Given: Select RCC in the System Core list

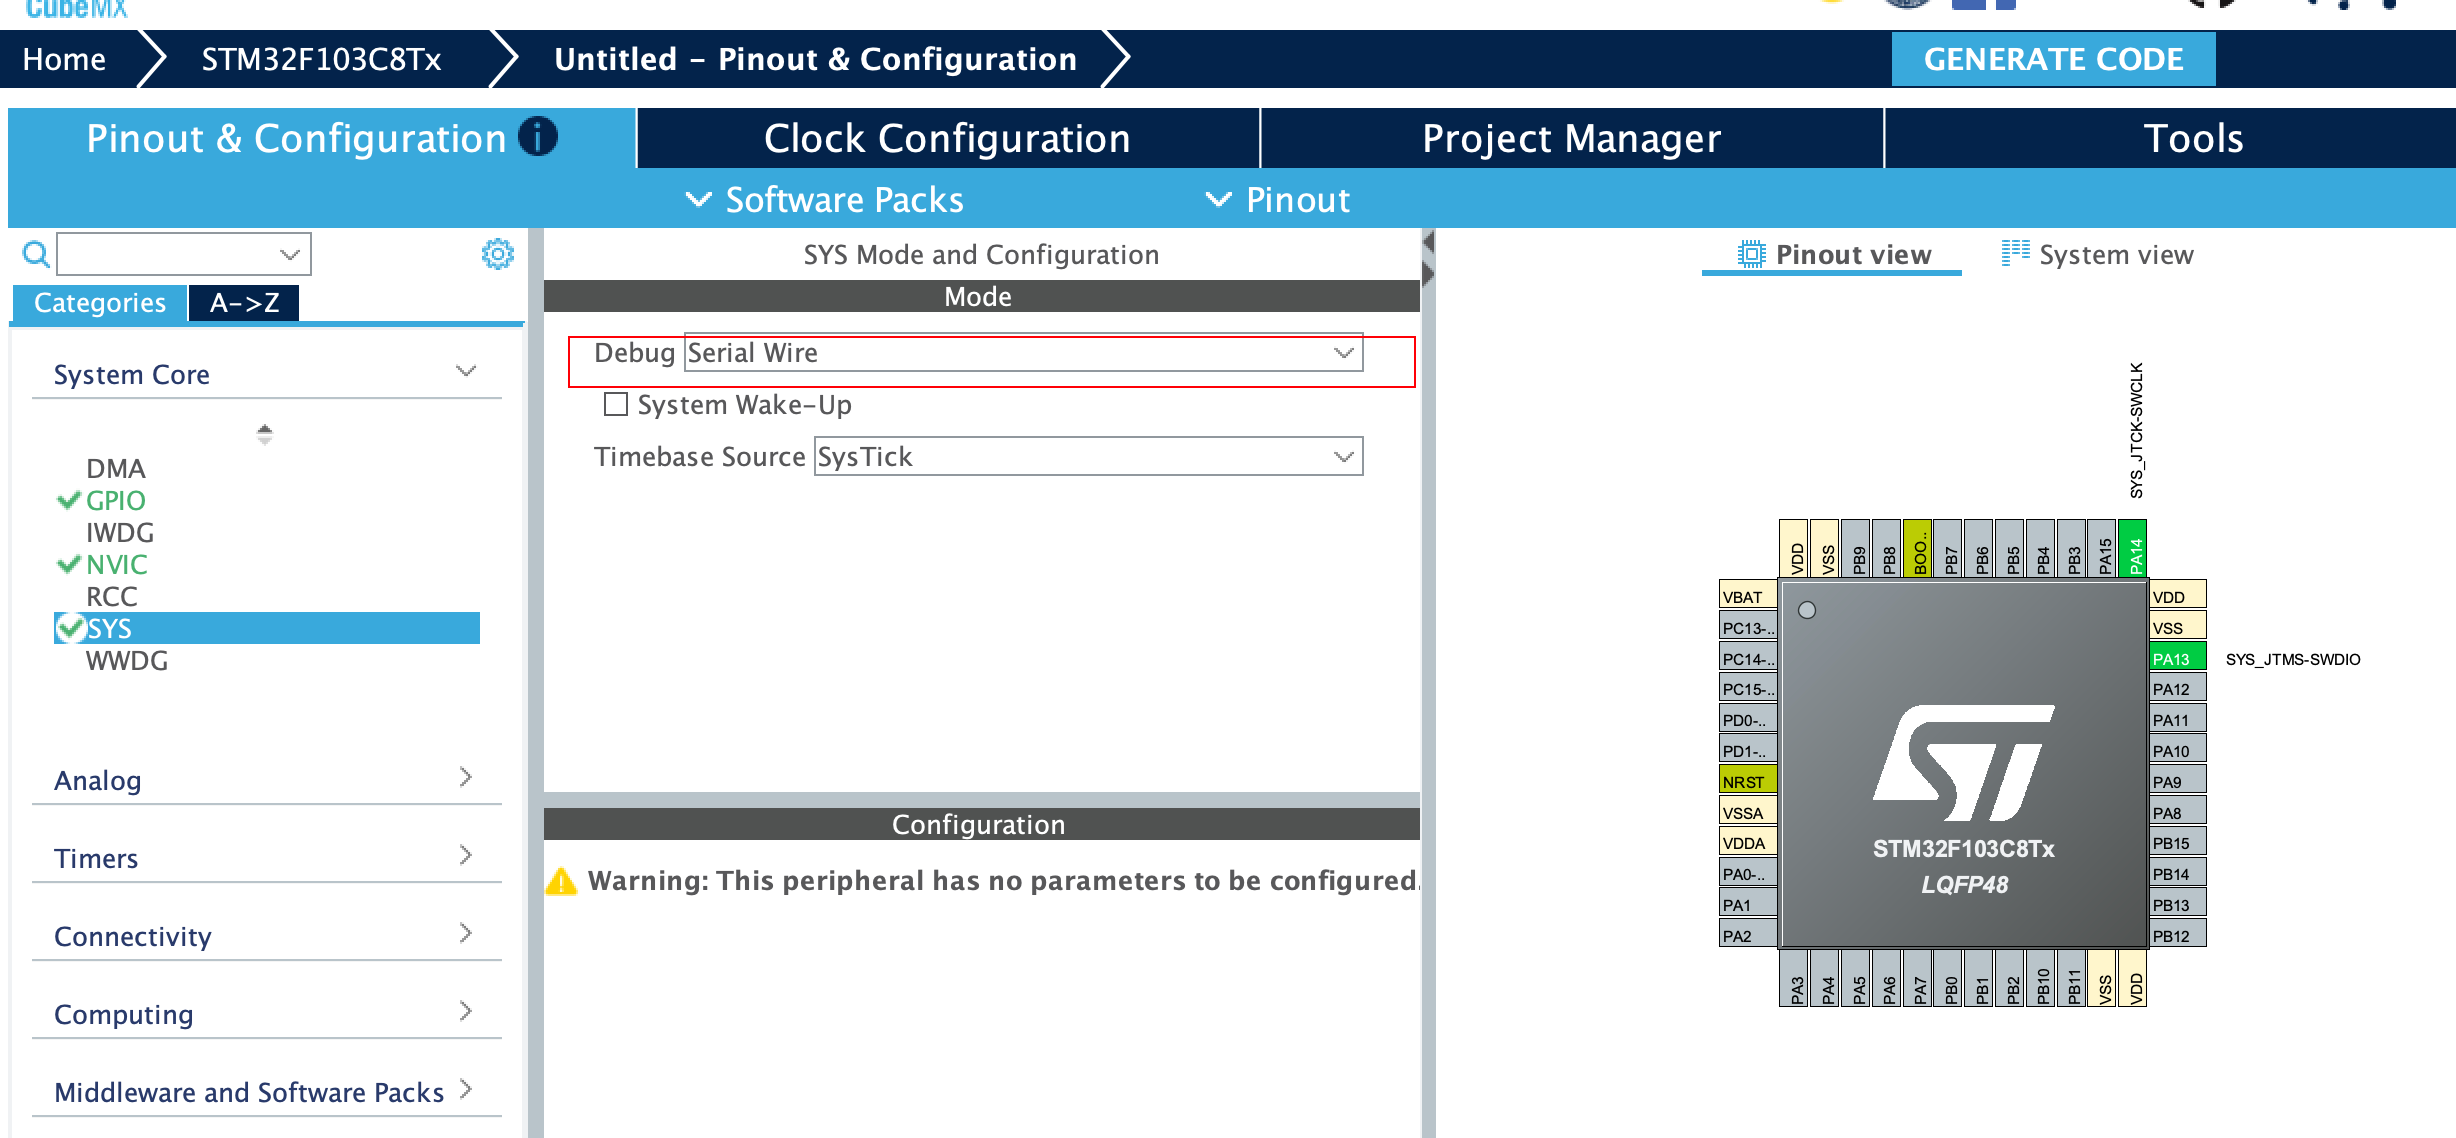Looking at the screenshot, I should pyautogui.click(x=112, y=596).
